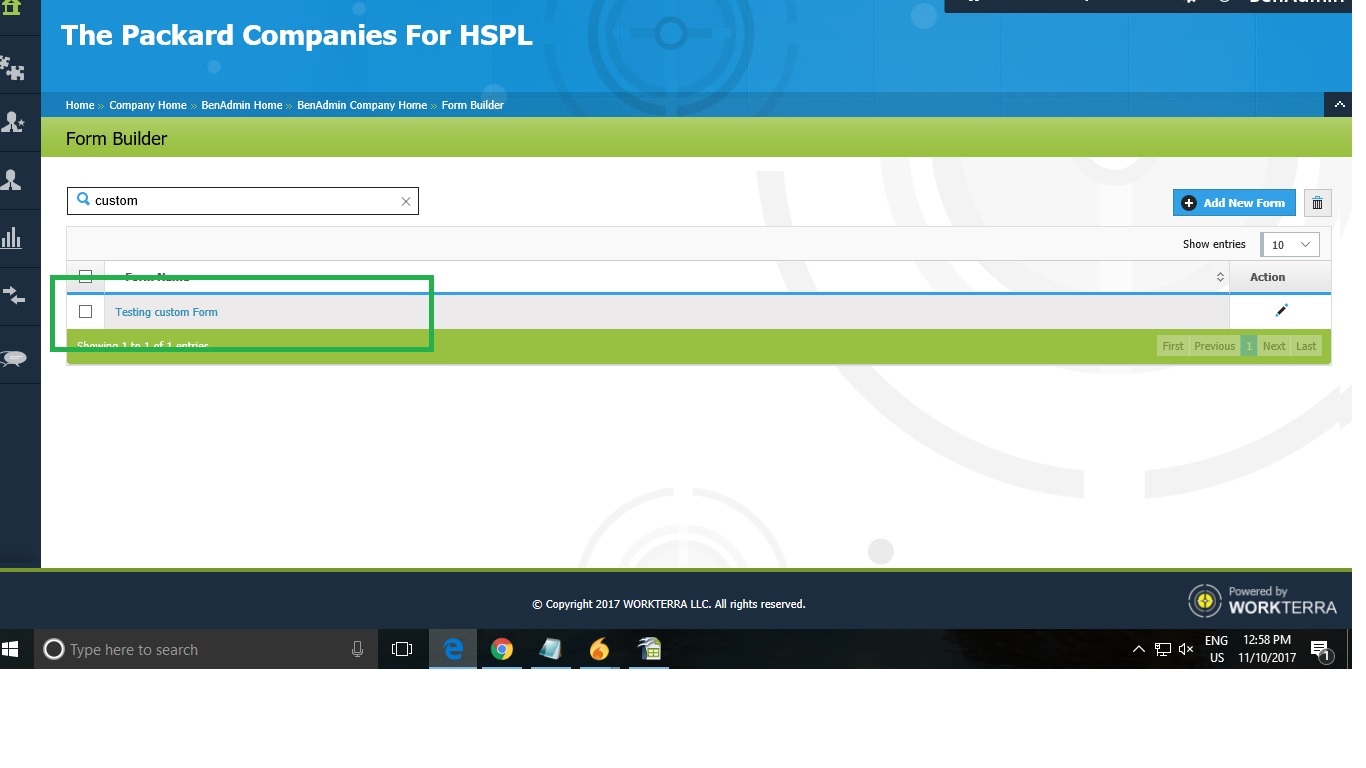Open the Windows Start menu
The height and width of the screenshot is (768, 1366).
pyautogui.click(x=12, y=649)
